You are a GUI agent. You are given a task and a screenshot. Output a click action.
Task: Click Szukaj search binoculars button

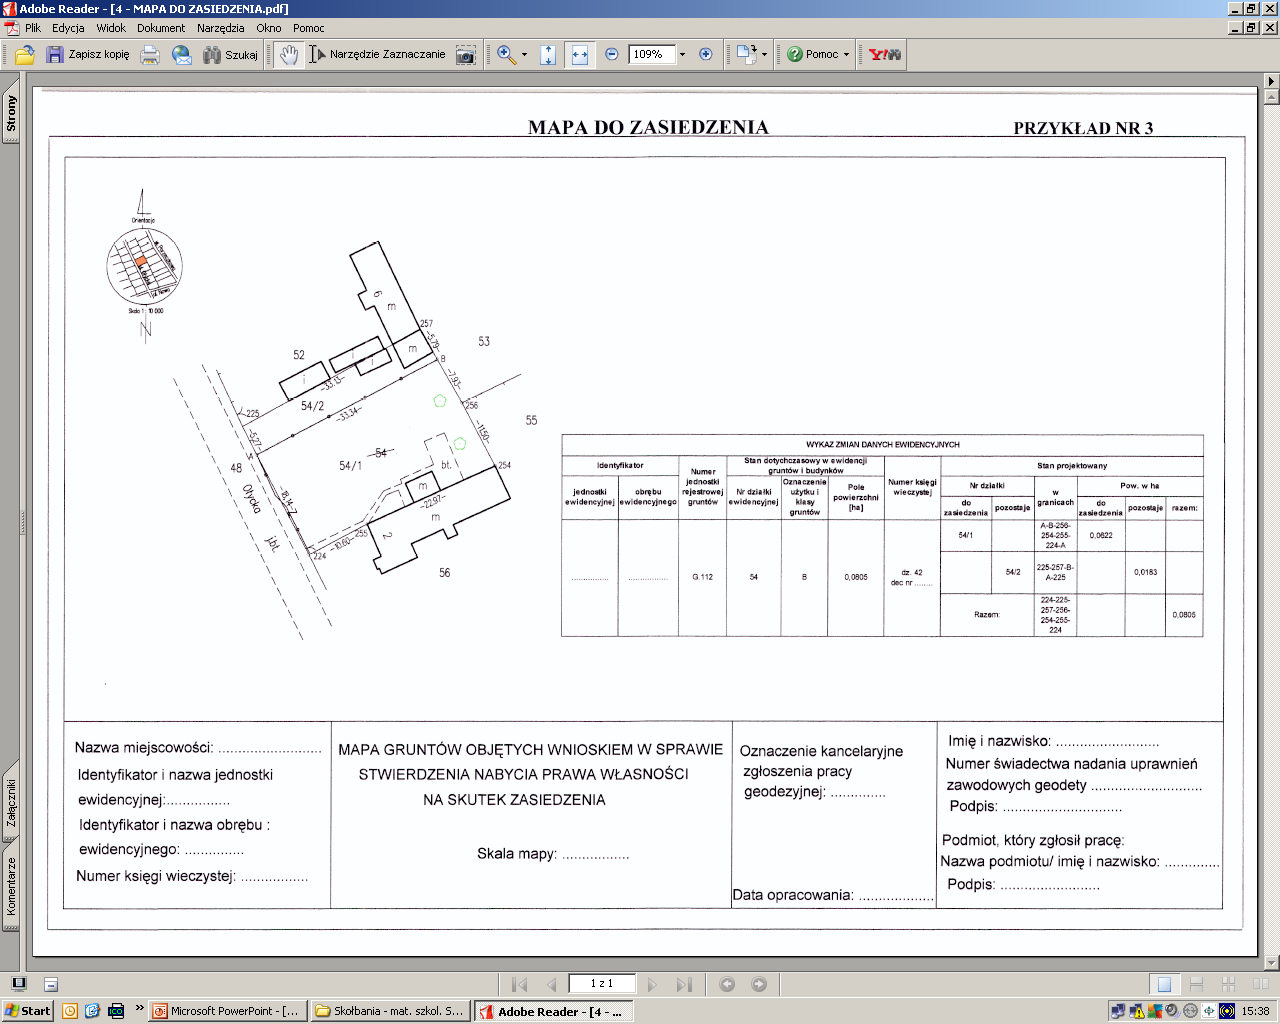230,54
